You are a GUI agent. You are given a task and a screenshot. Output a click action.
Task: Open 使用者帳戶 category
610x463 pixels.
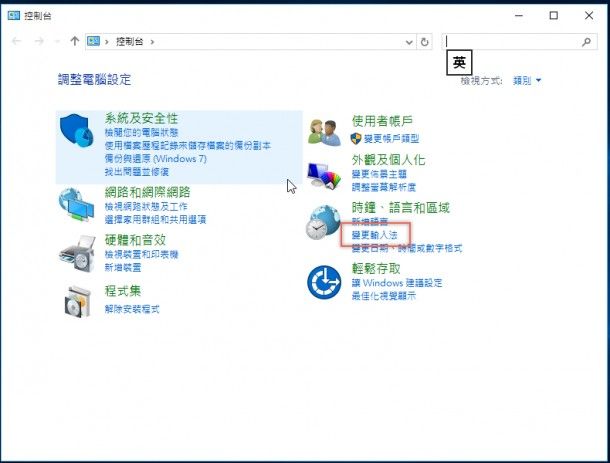(382, 121)
